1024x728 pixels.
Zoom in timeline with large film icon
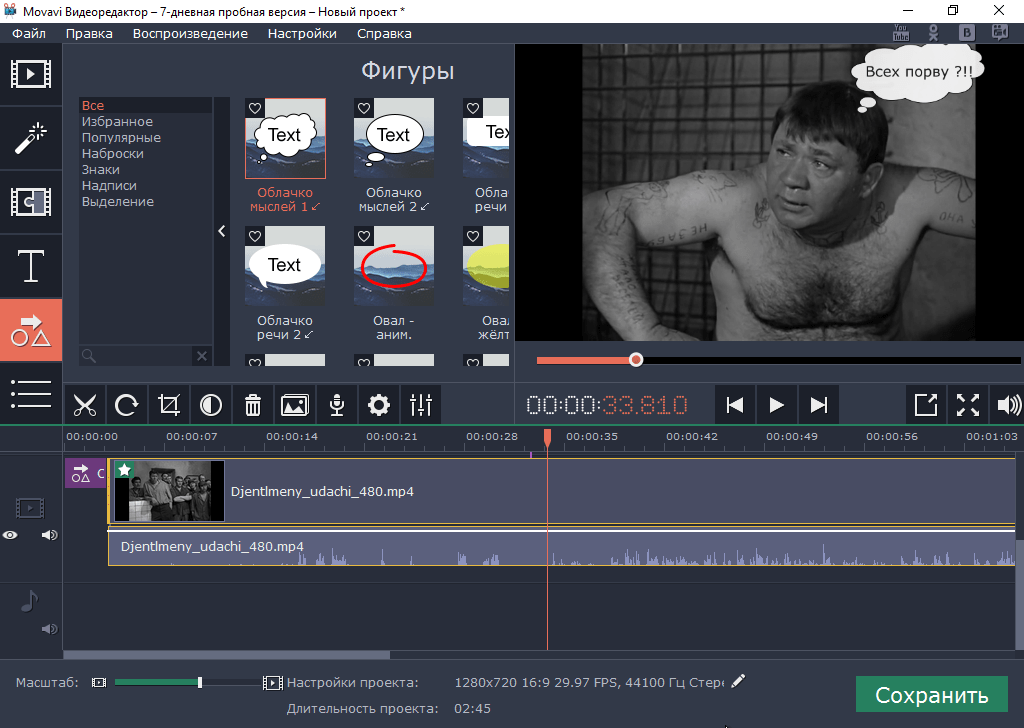[272, 683]
